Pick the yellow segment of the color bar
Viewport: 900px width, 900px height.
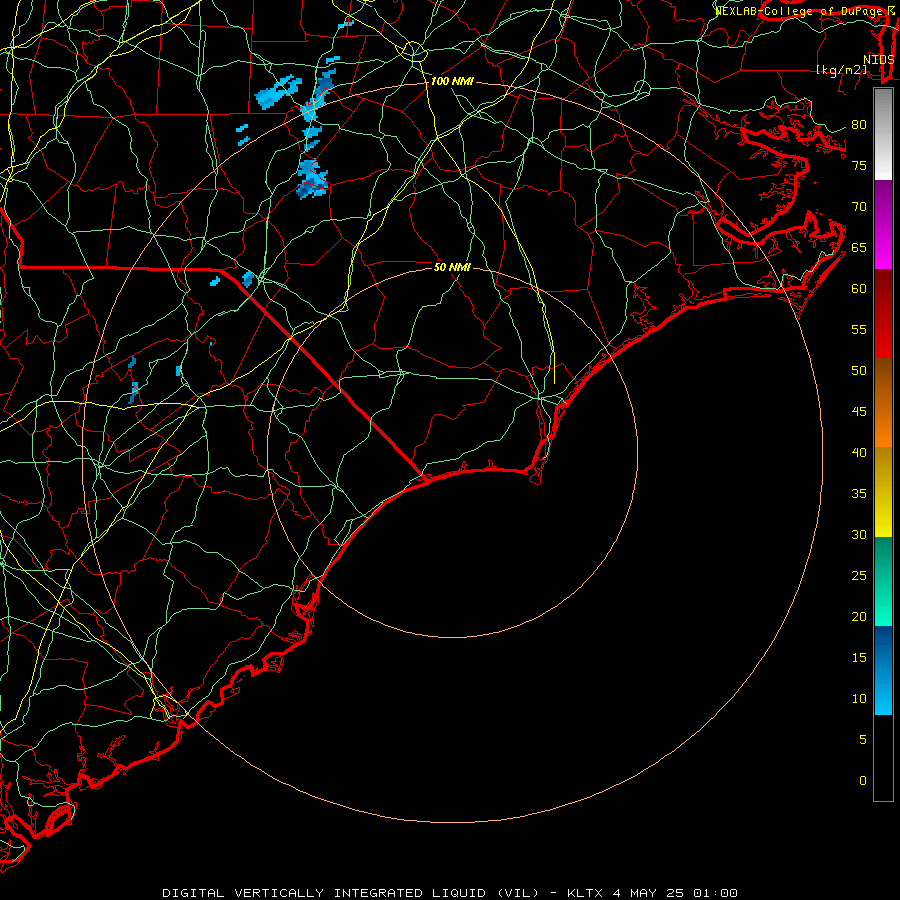[x=883, y=492]
